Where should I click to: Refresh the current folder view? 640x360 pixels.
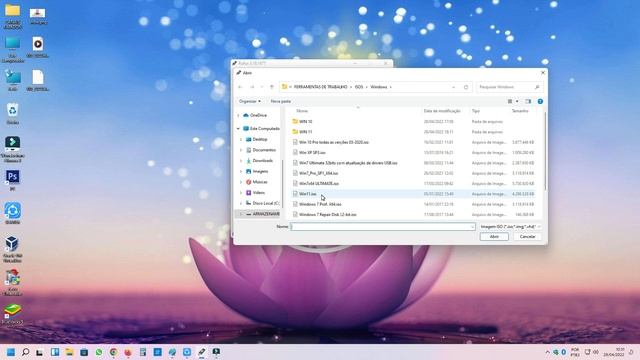click(x=466, y=87)
